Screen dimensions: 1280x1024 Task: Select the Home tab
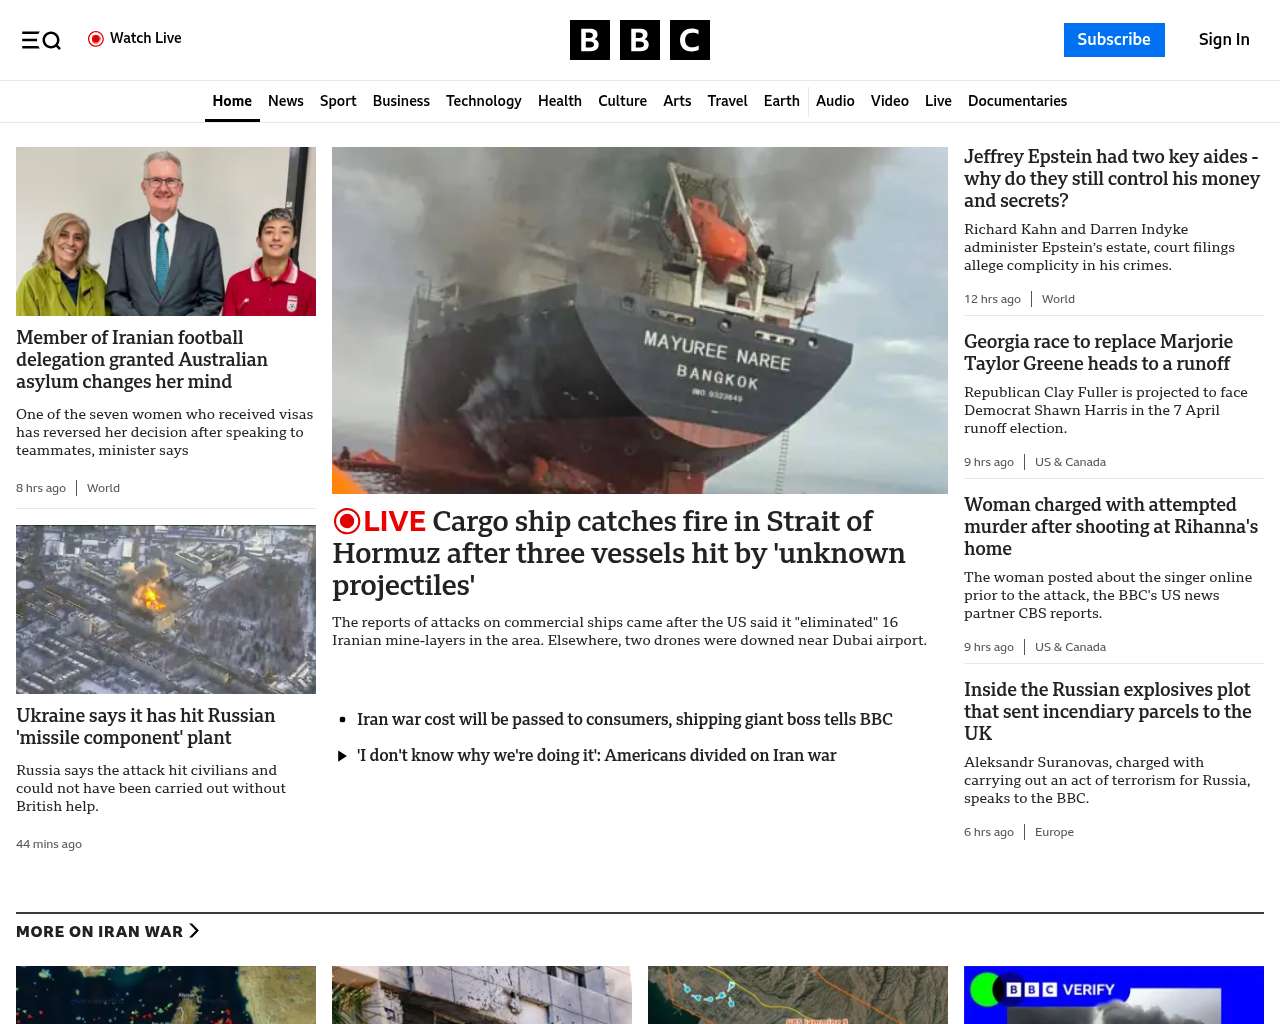tap(232, 101)
